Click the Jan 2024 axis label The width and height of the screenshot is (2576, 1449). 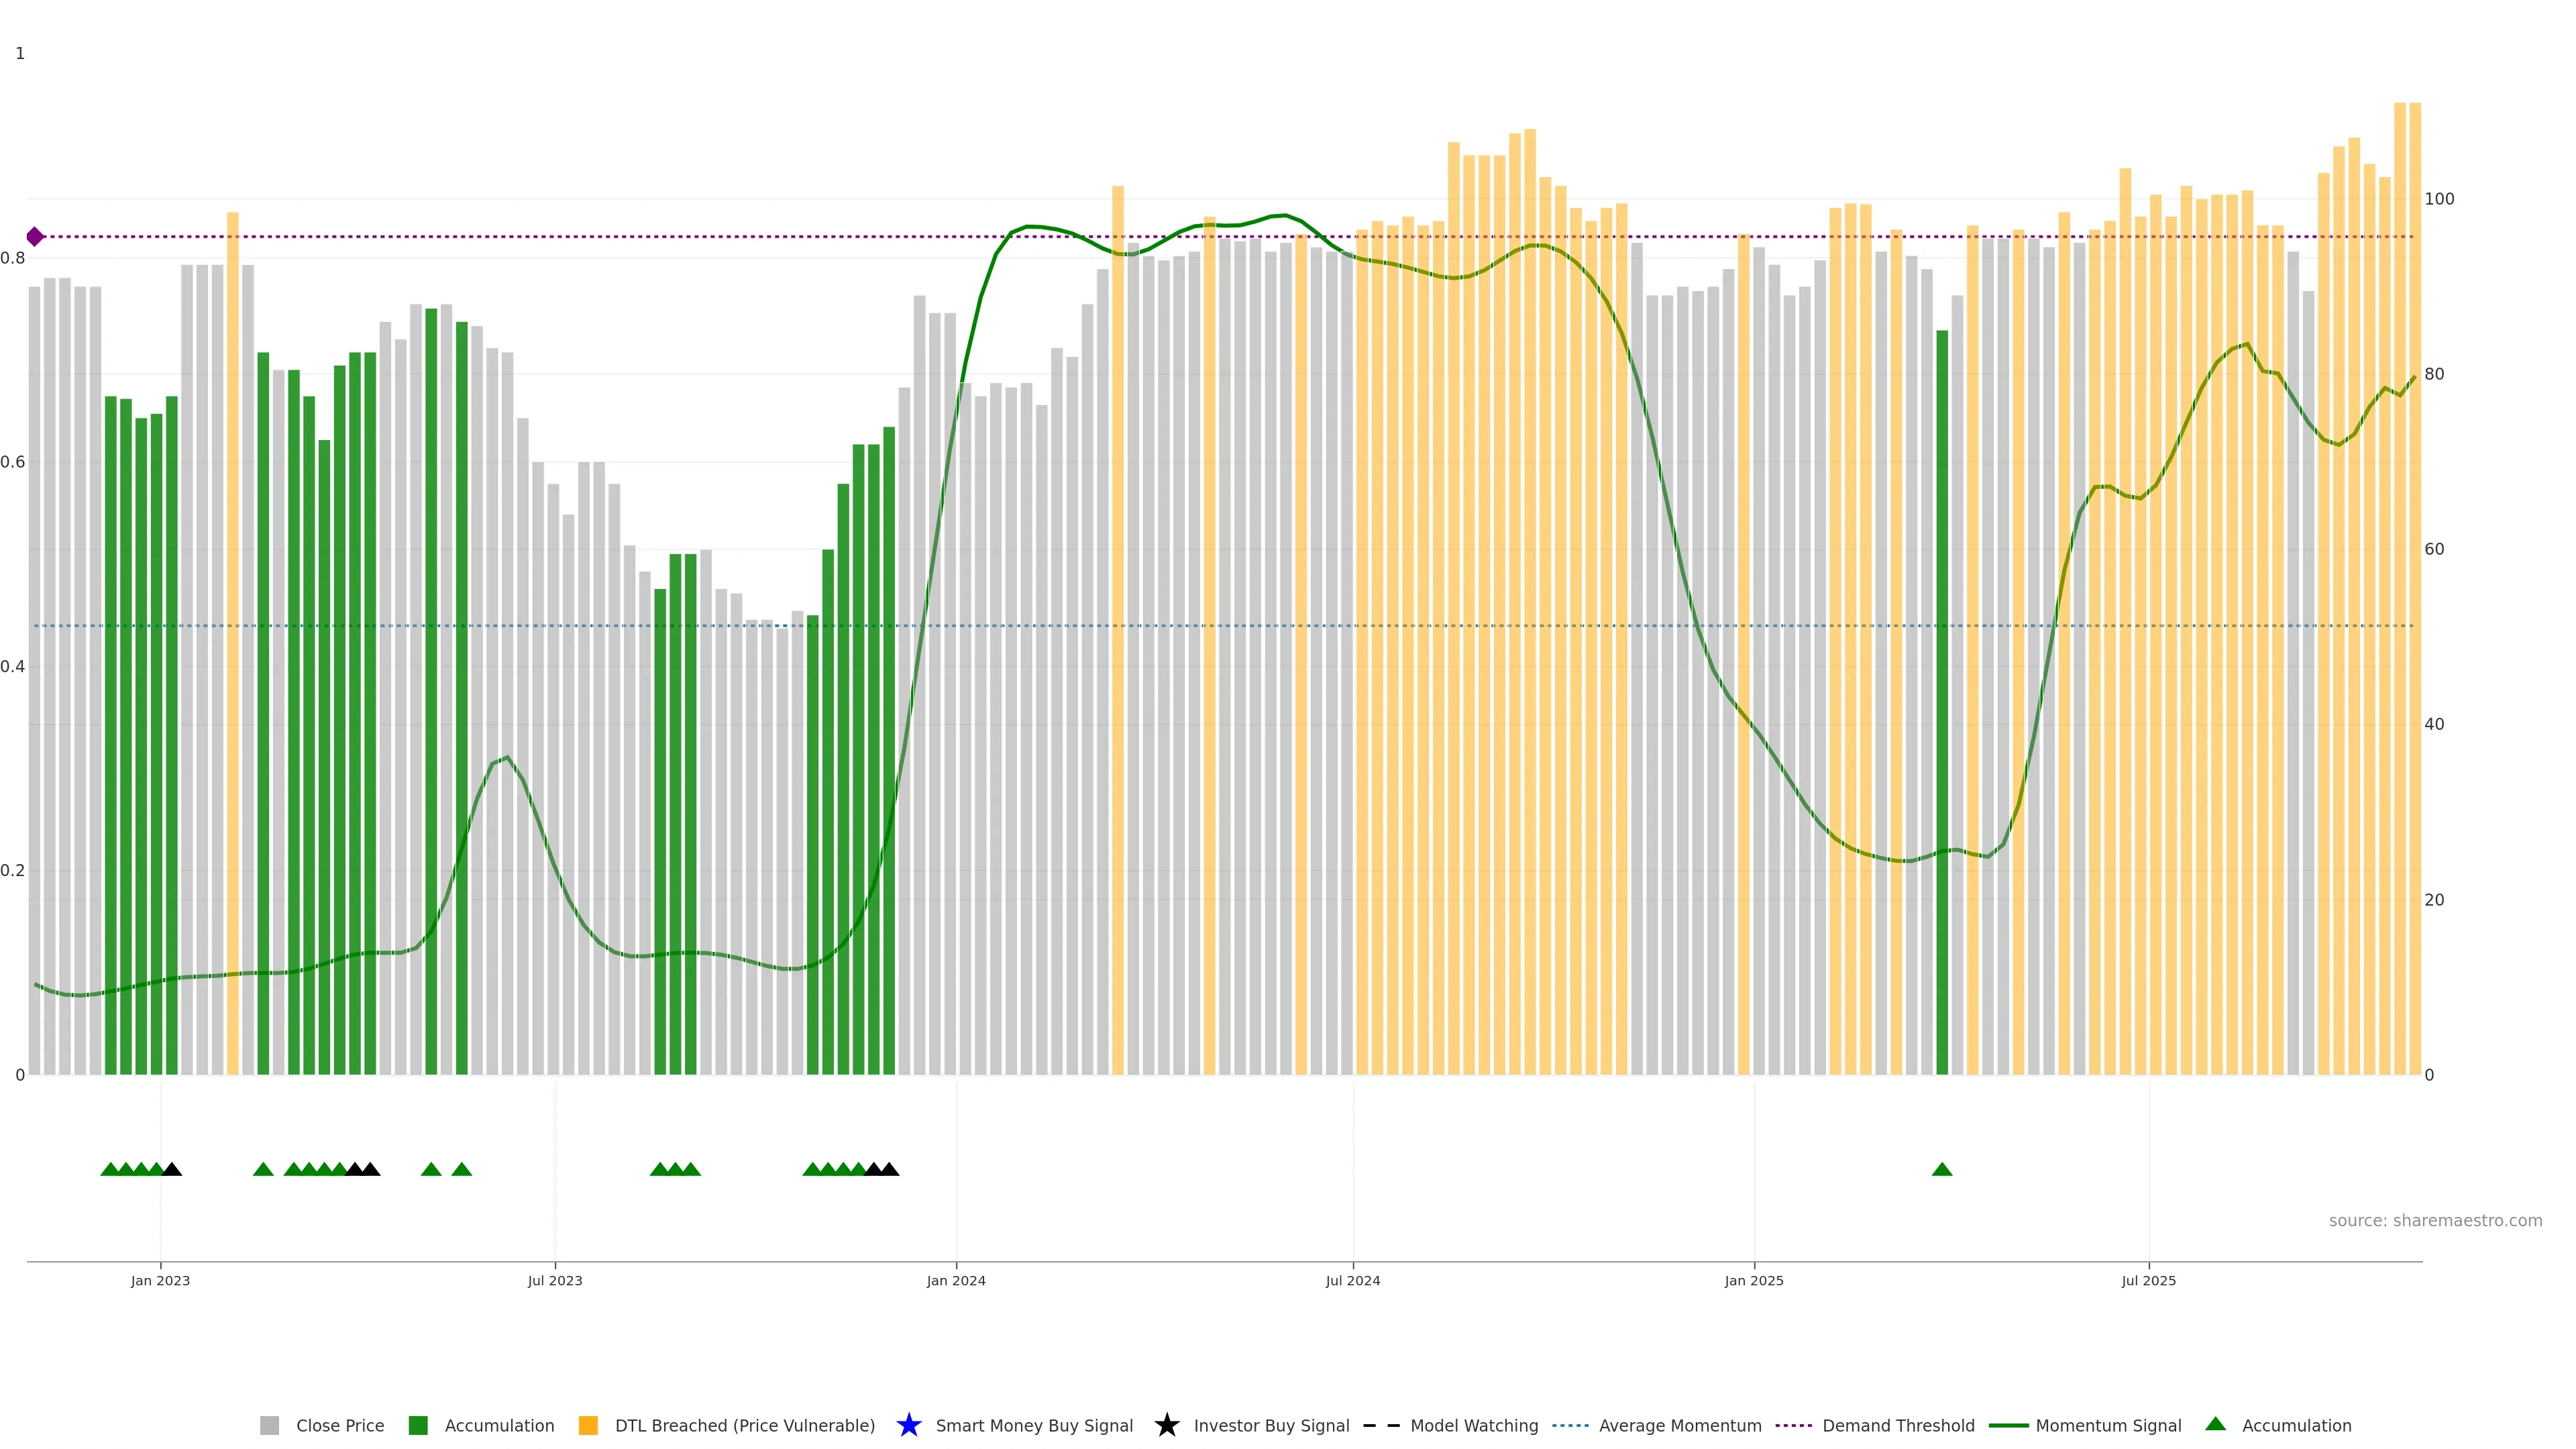(956, 1280)
